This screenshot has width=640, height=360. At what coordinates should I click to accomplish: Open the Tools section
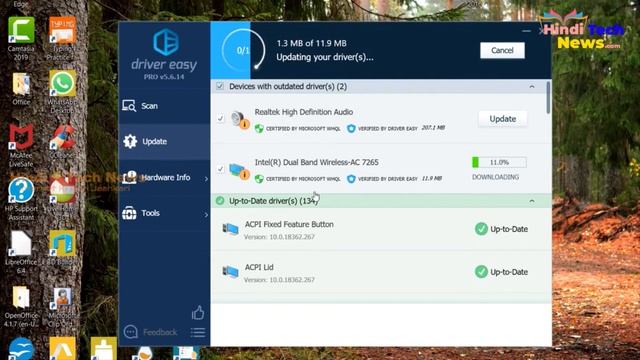click(164, 213)
